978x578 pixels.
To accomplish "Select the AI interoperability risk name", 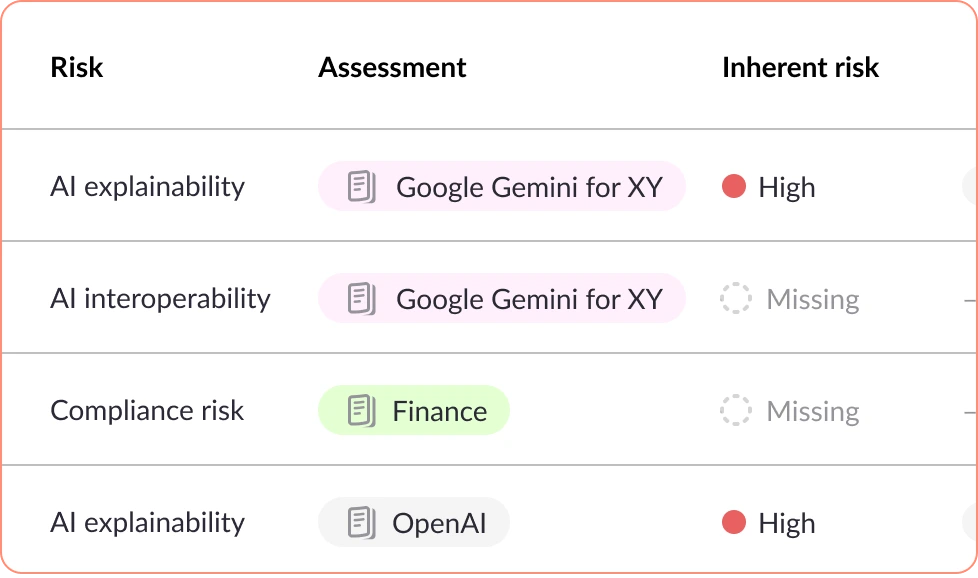I will click(x=160, y=299).
